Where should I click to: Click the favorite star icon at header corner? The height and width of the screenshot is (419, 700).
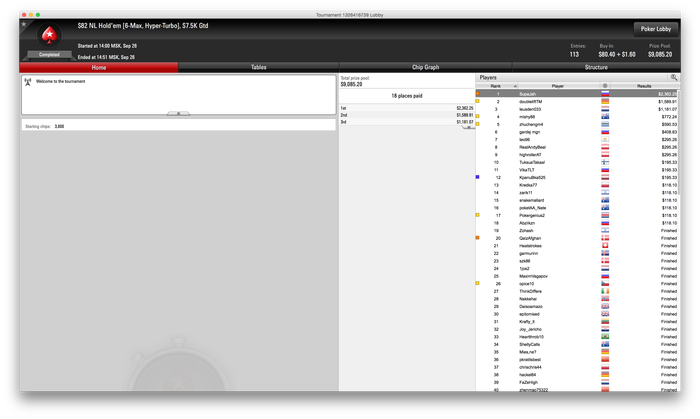(24, 24)
